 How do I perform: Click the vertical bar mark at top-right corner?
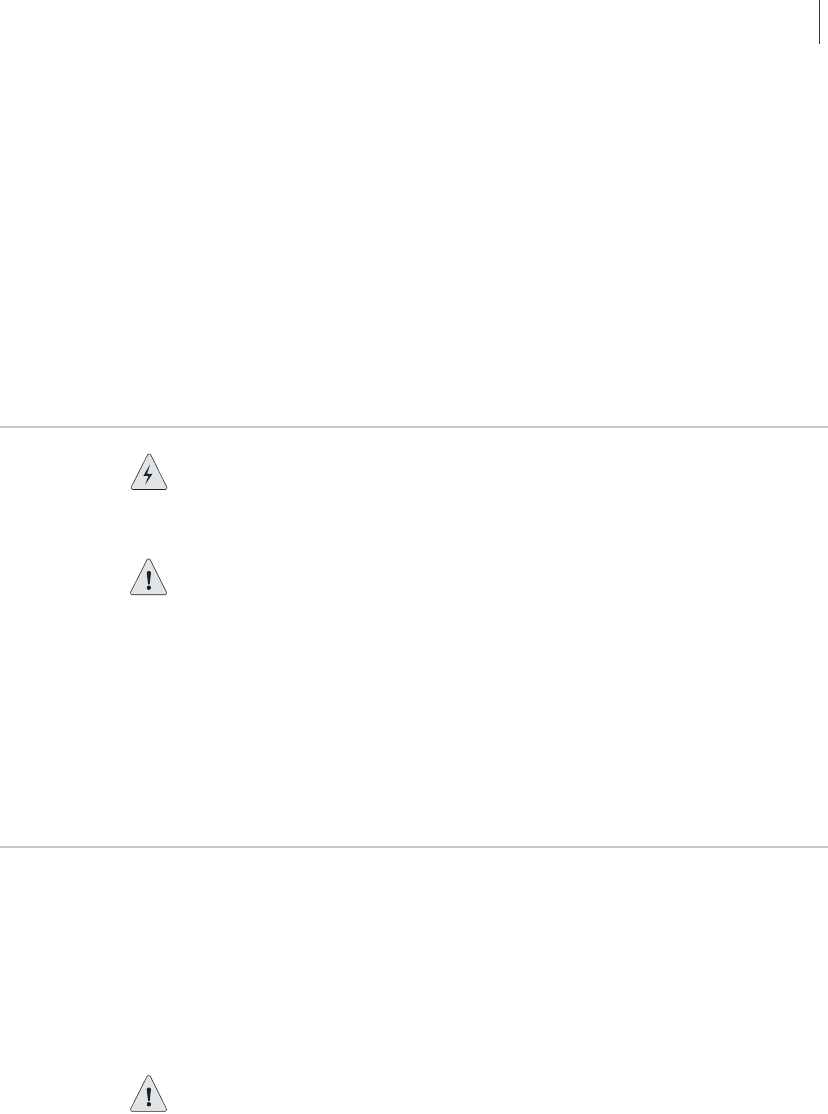[819, 22]
